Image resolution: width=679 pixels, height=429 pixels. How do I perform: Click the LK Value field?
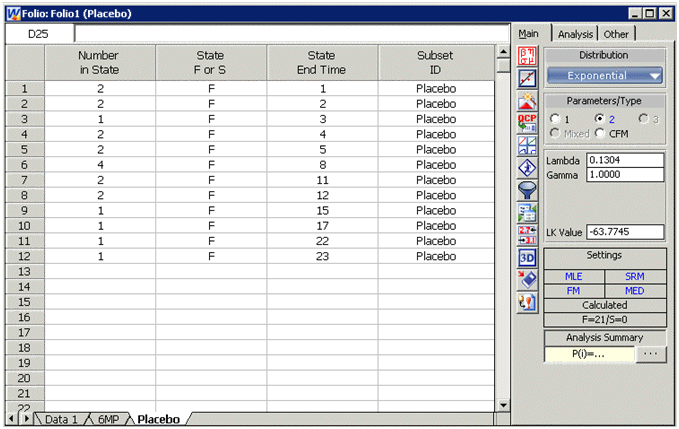coord(625,232)
